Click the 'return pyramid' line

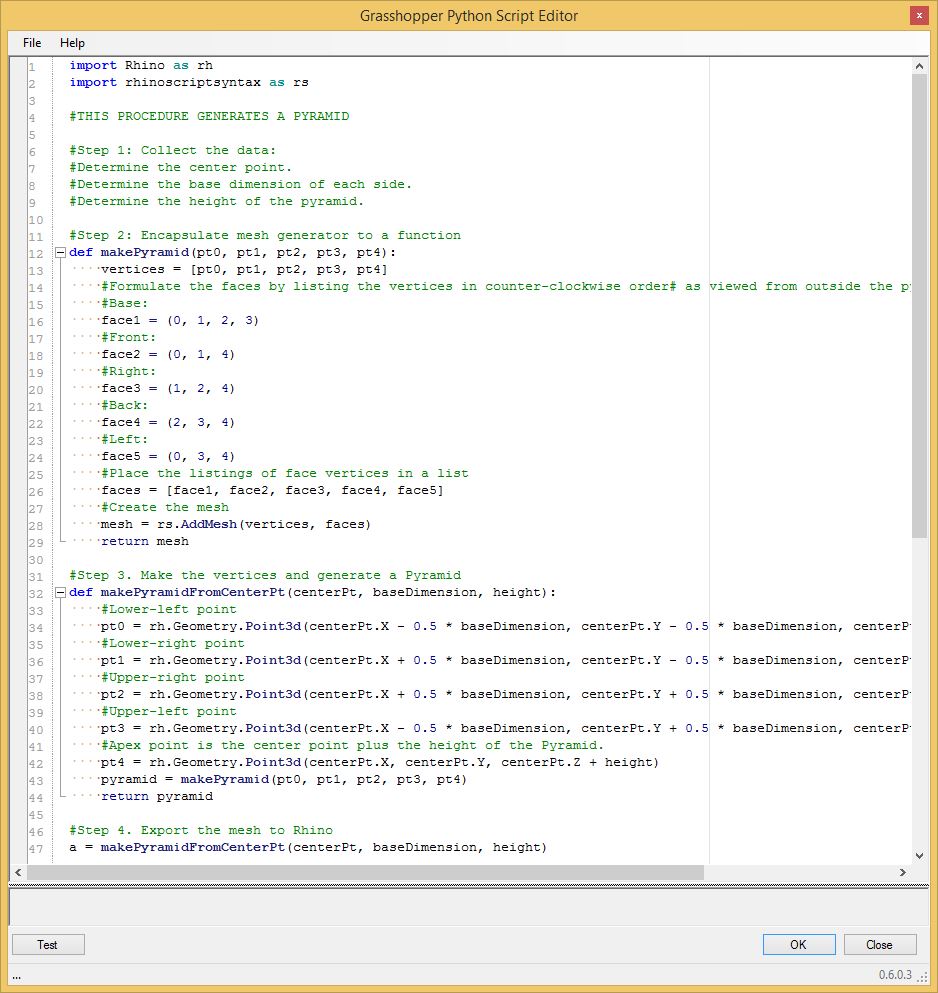[x=157, y=797]
